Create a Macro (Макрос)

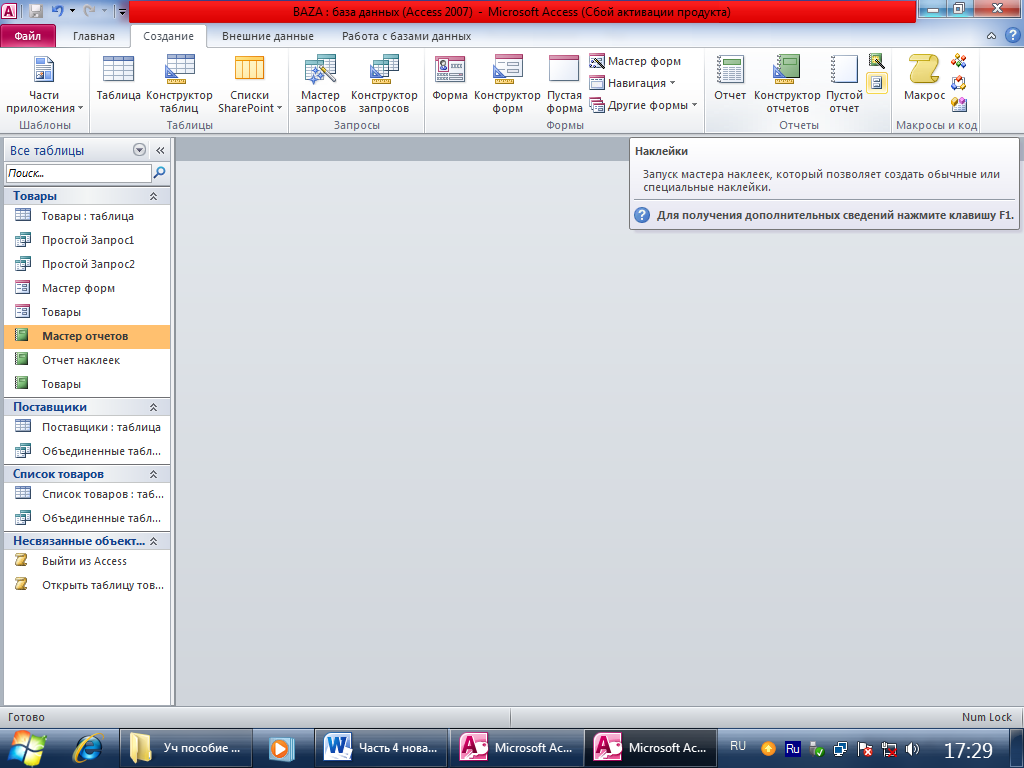924,78
